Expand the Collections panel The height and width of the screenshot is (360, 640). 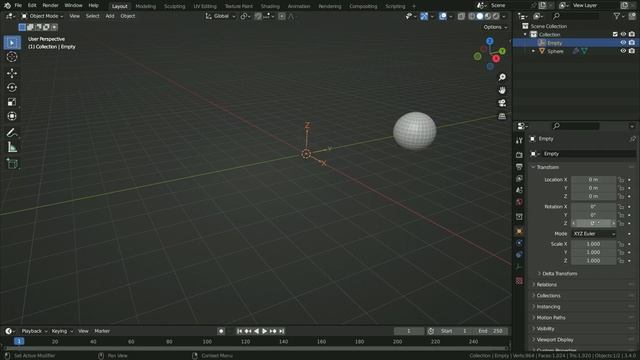point(548,296)
